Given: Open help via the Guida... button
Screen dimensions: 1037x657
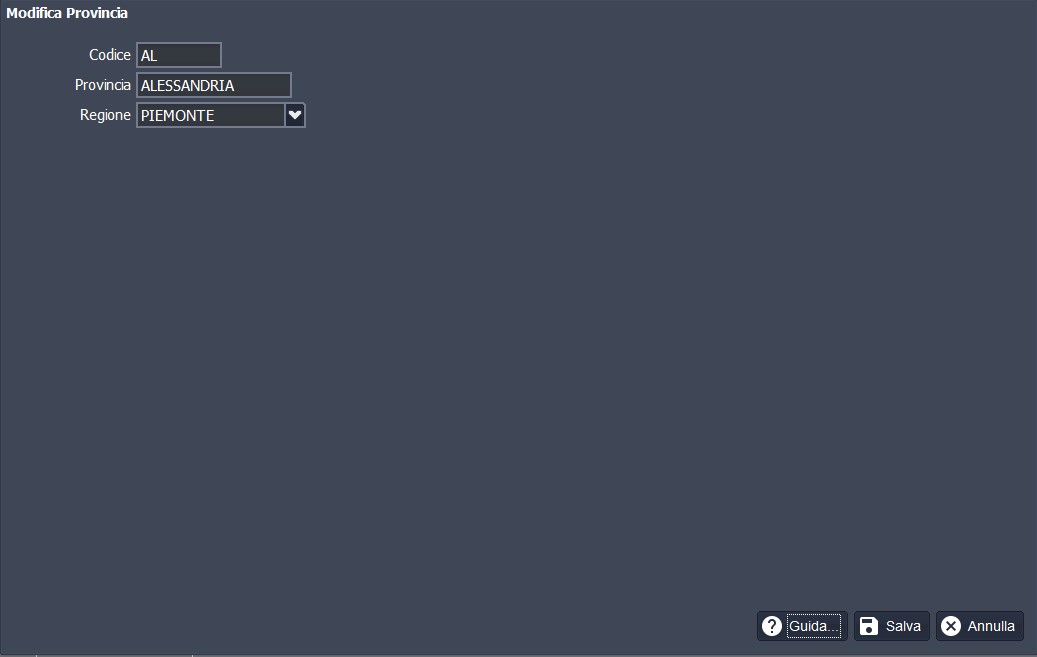Looking at the screenshot, I should [802, 626].
